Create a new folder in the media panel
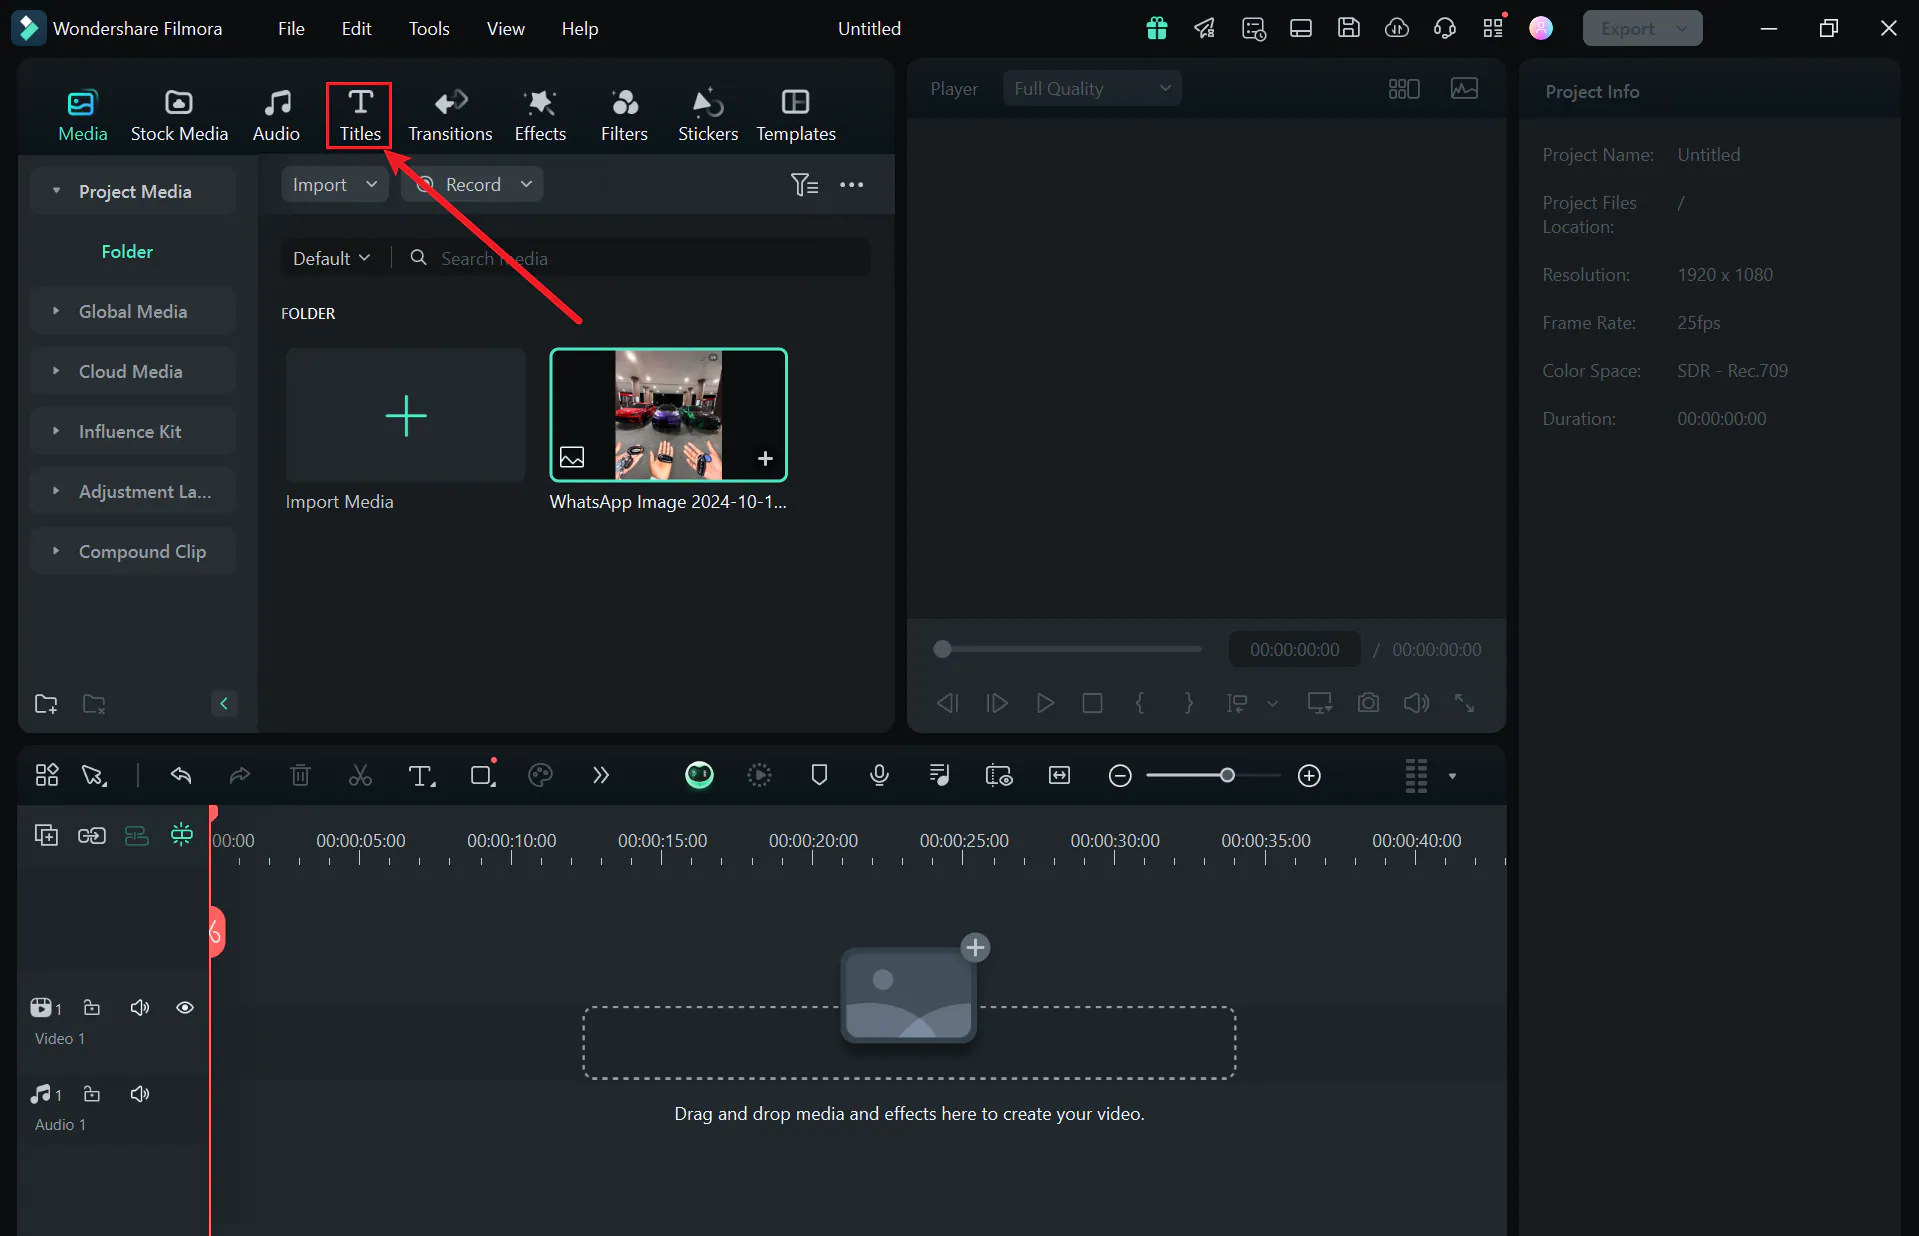Screen dimensions: 1919x1236 pyautogui.click(x=46, y=704)
